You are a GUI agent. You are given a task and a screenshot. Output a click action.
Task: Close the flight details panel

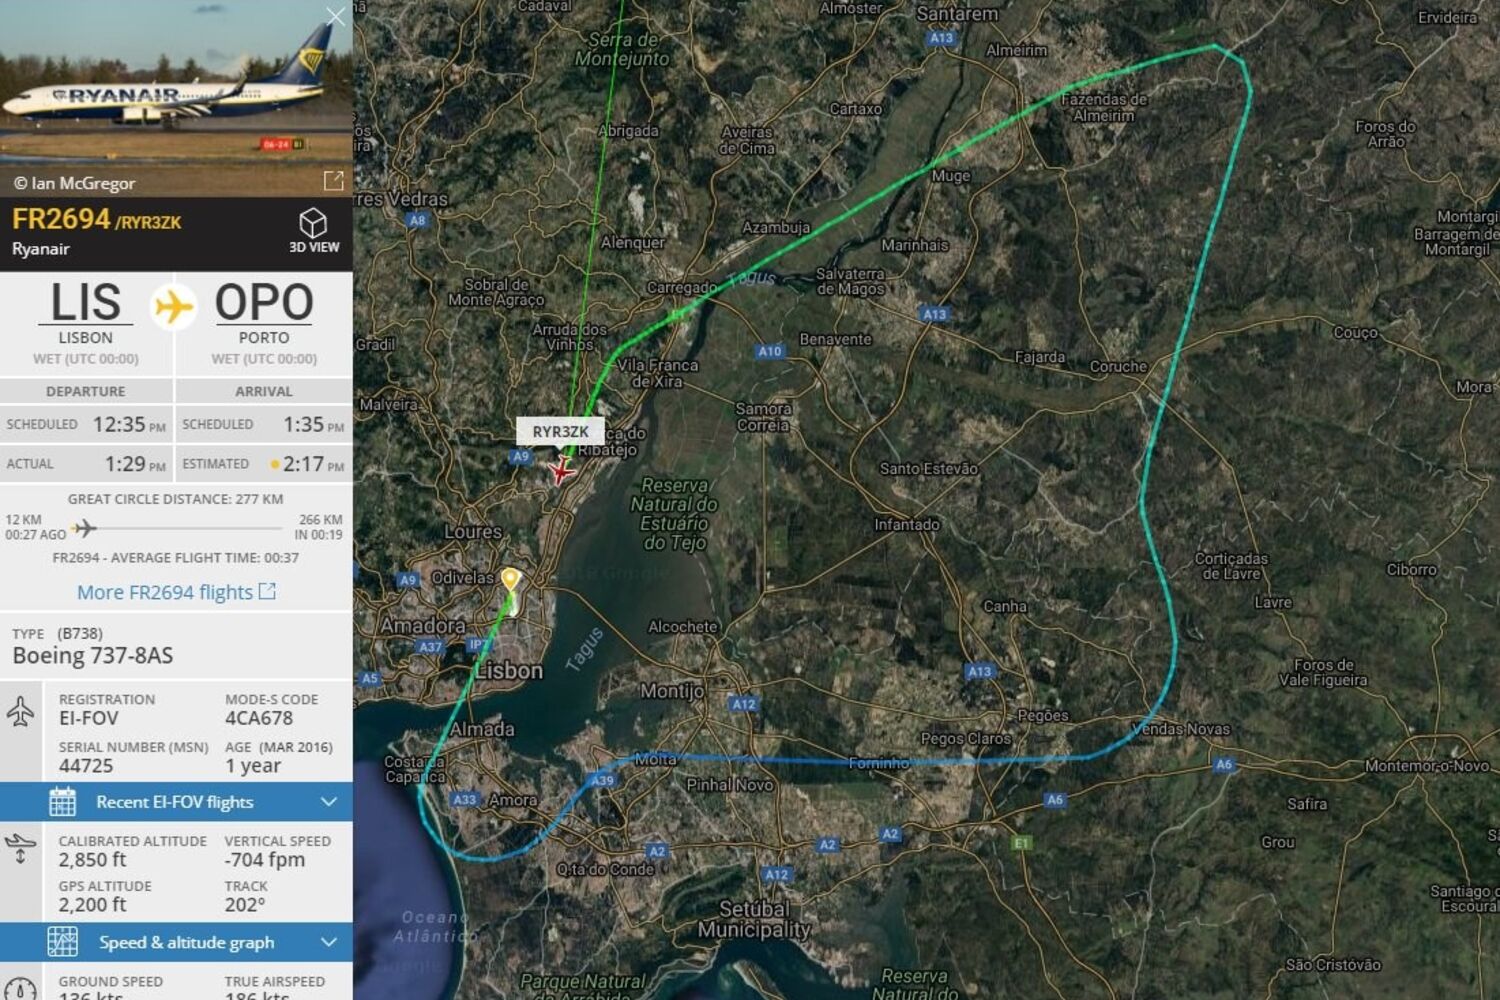(335, 16)
